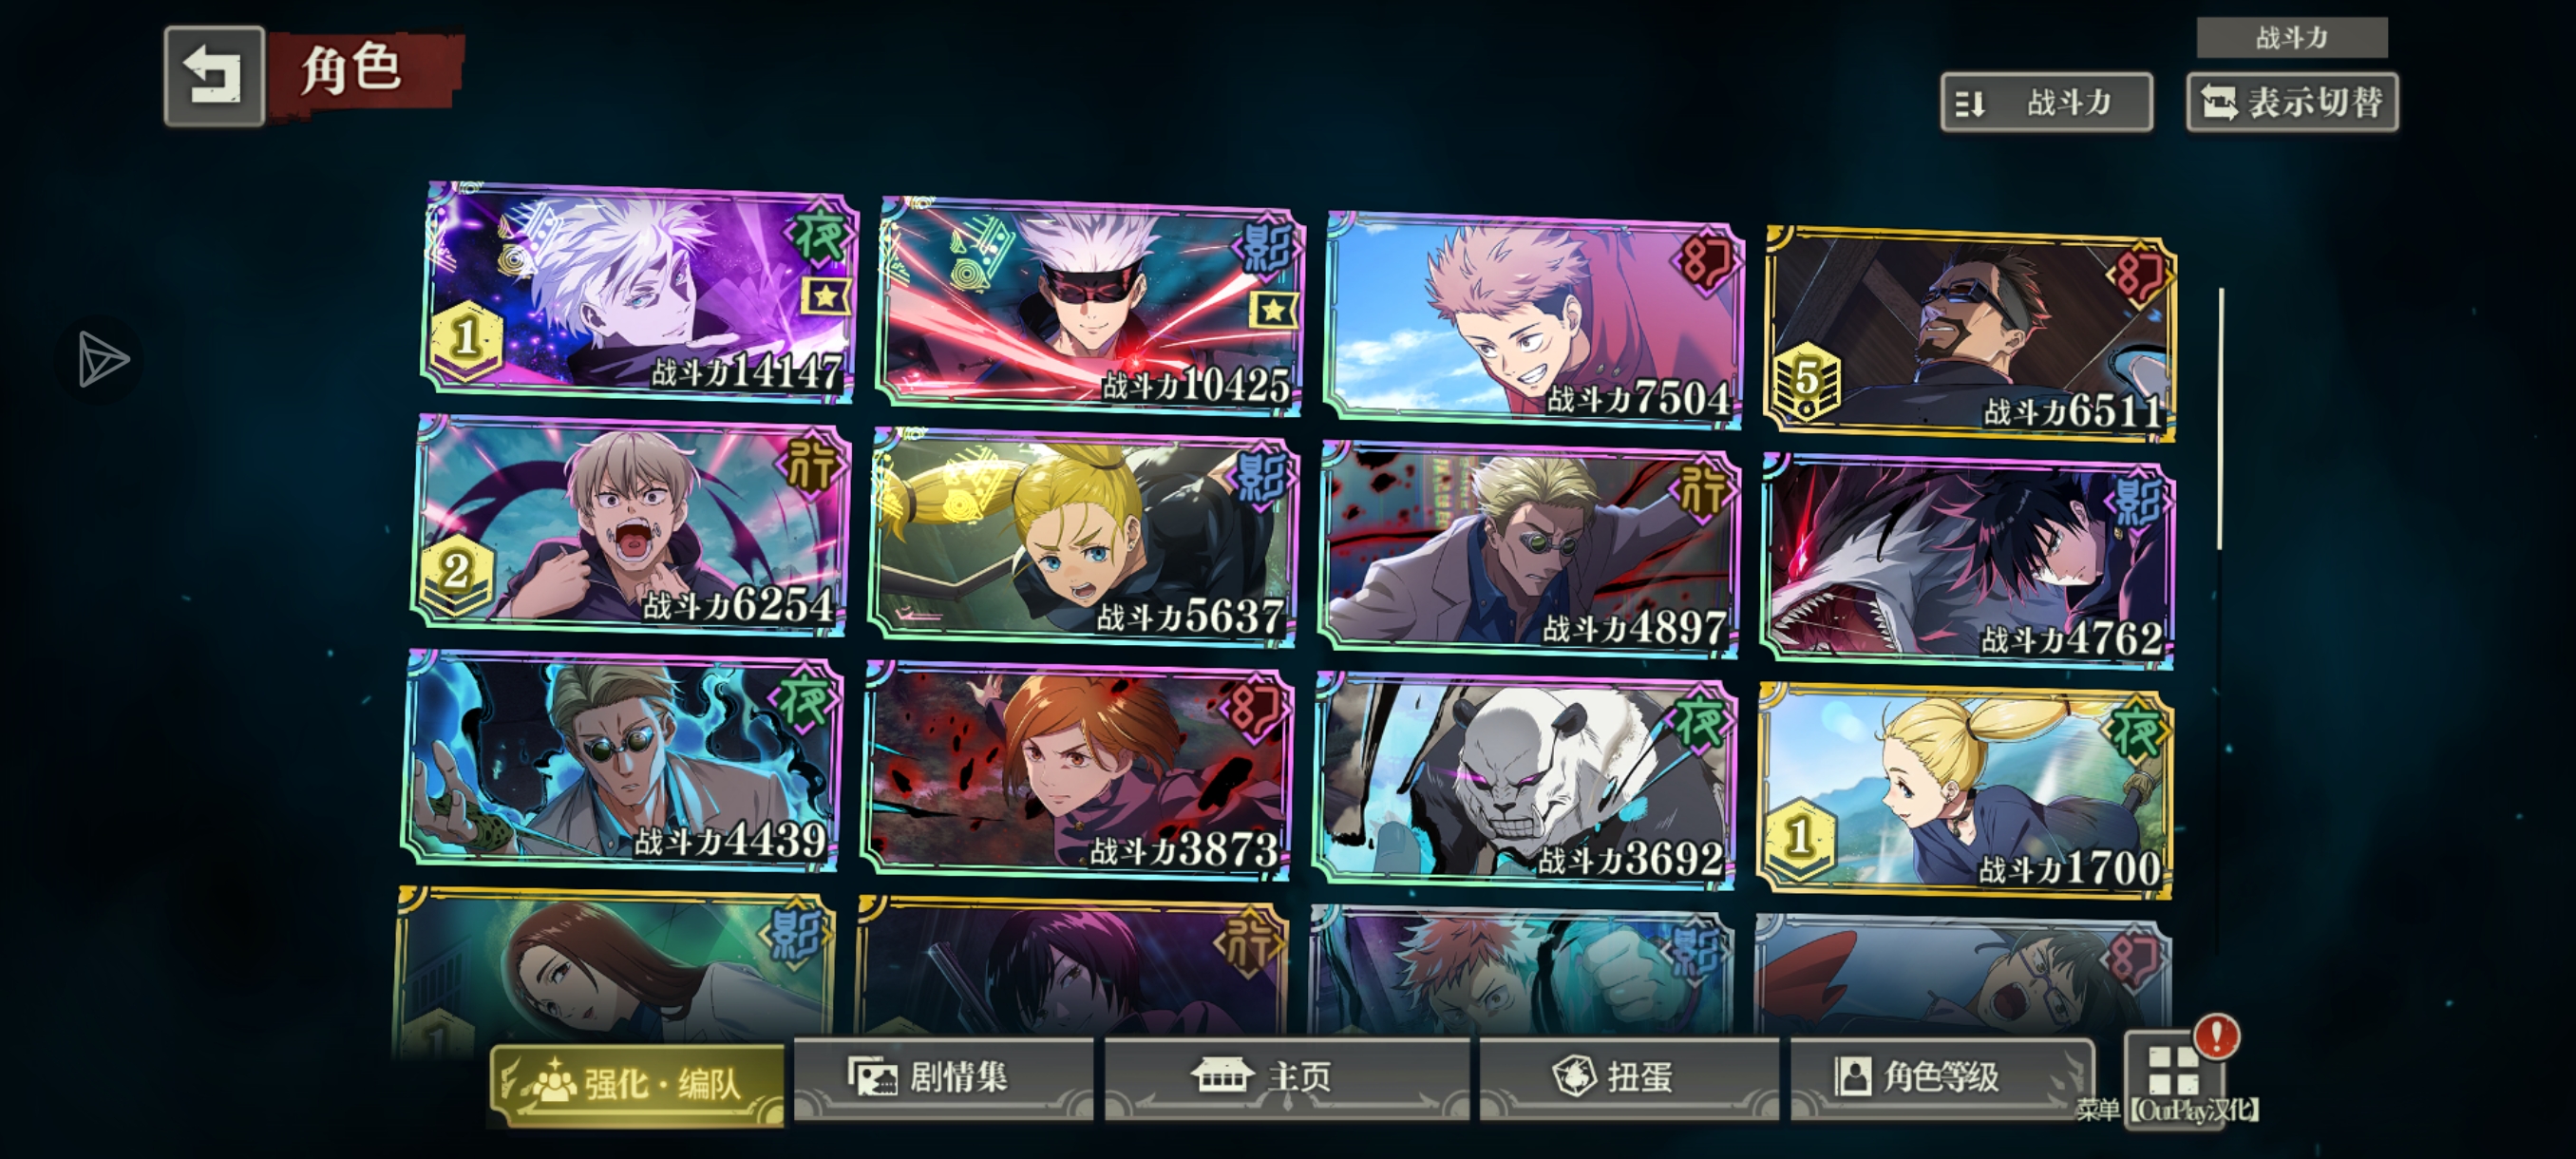
Task: Tap the paper-plane icon on left edge
Action: (101, 359)
